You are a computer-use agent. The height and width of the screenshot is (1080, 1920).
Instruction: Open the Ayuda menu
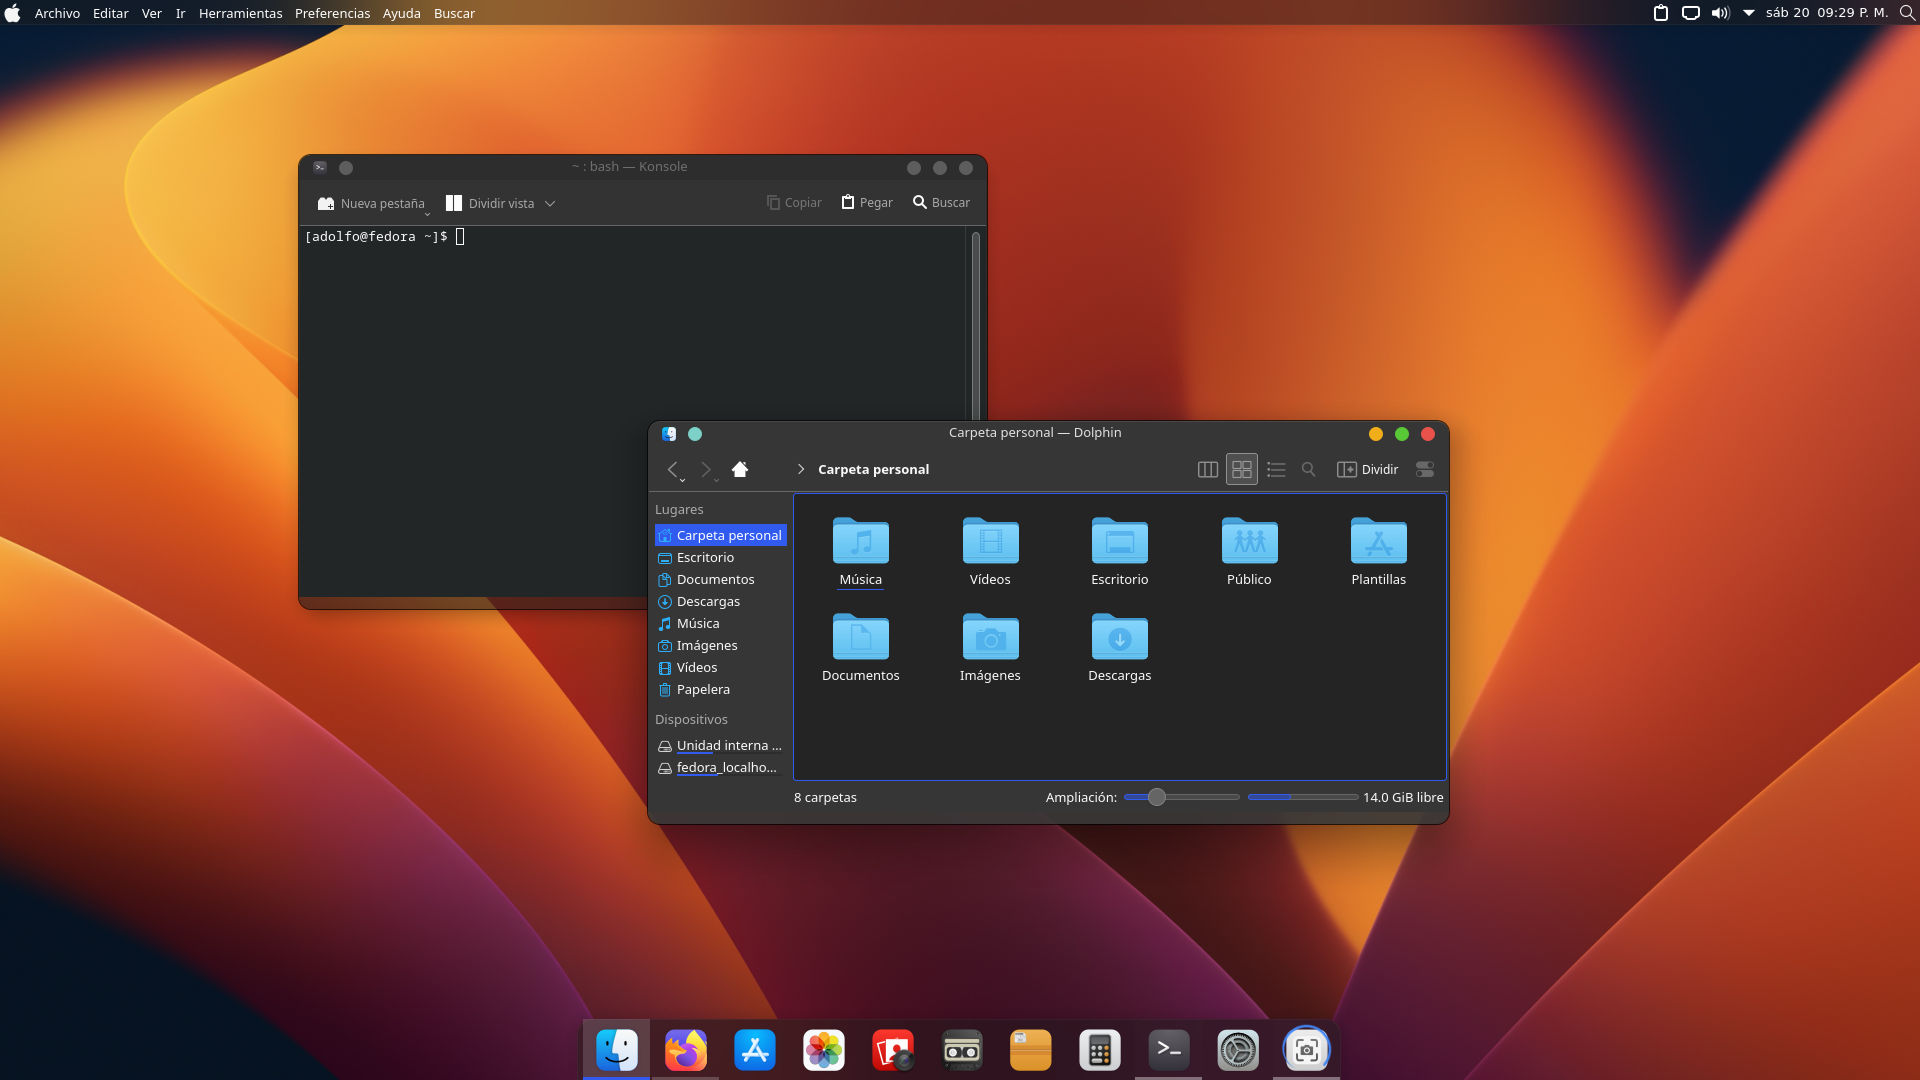(401, 13)
